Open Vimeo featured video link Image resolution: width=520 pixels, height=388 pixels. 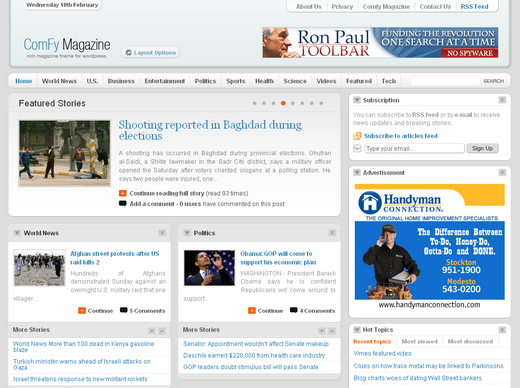382,353
